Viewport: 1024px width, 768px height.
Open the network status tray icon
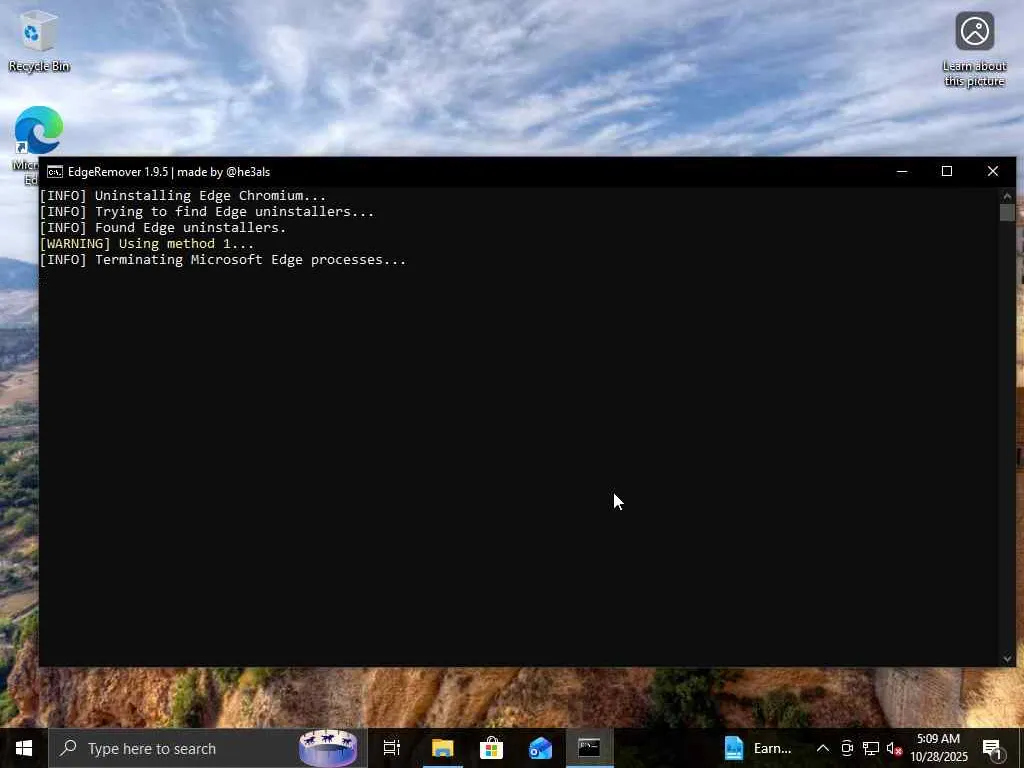(x=871, y=748)
